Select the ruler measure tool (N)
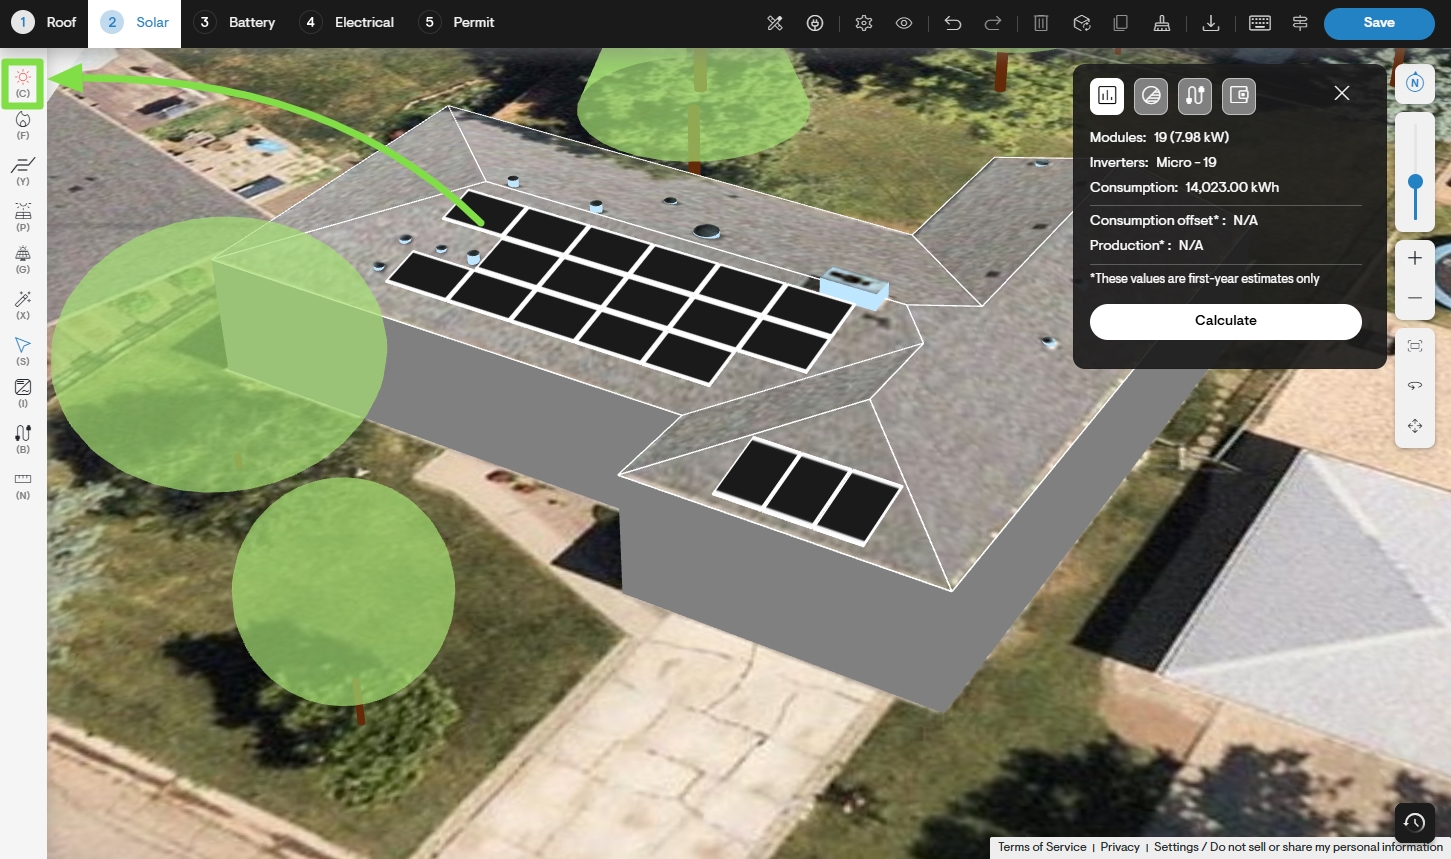1451x859 pixels. (x=23, y=482)
